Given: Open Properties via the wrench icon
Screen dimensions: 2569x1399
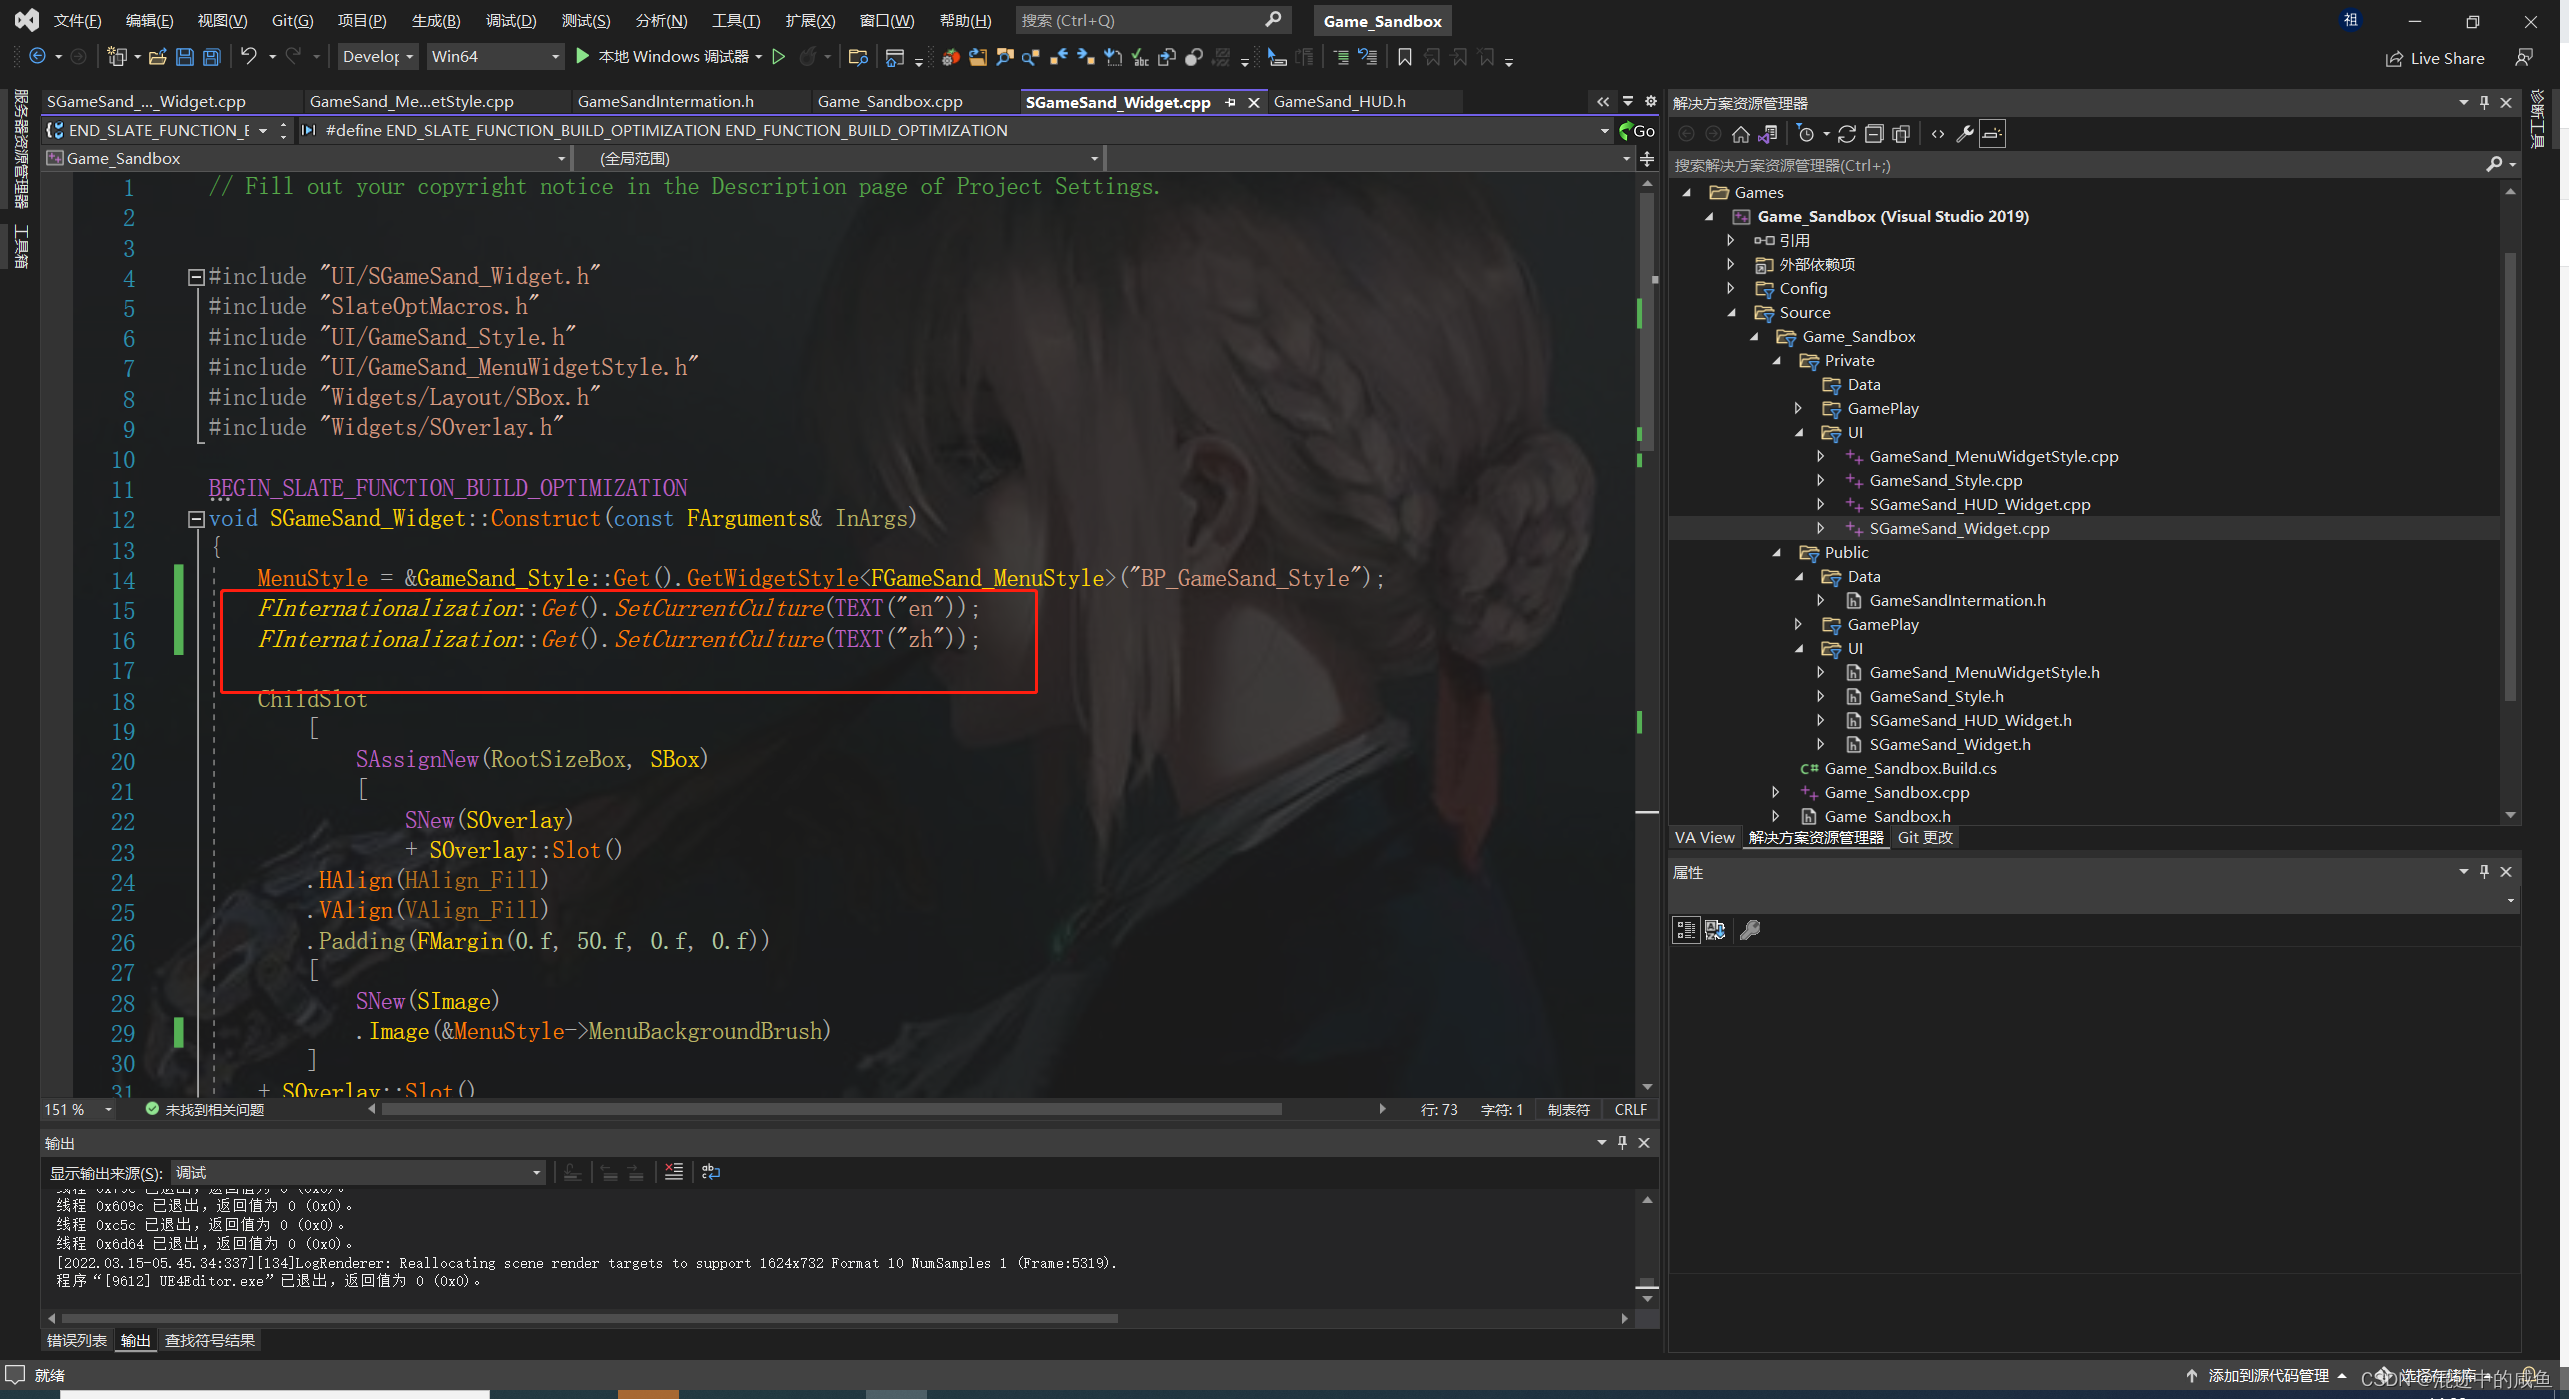Looking at the screenshot, I should pos(1965,134).
